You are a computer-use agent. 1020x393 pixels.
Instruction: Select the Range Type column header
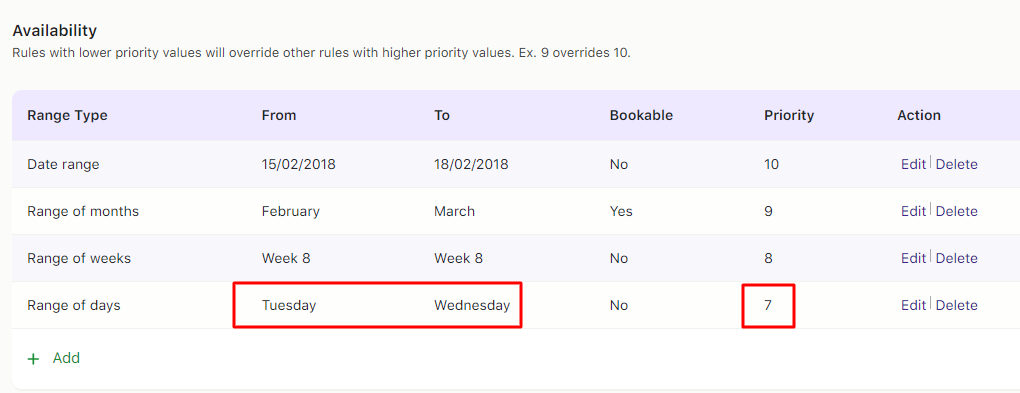point(68,115)
